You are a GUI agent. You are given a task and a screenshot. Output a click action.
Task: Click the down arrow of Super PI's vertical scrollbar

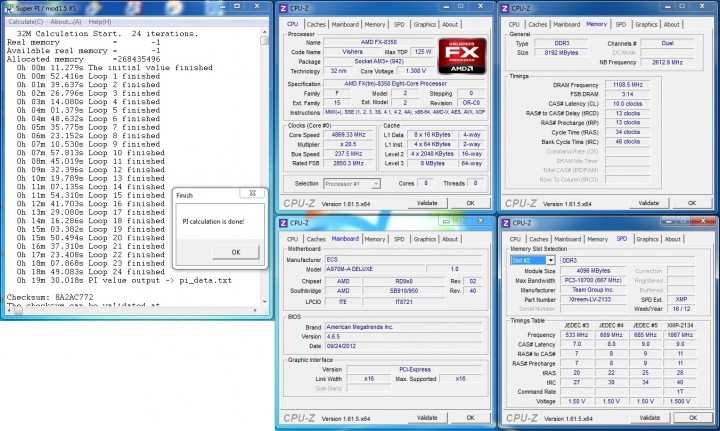tap(264, 302)
